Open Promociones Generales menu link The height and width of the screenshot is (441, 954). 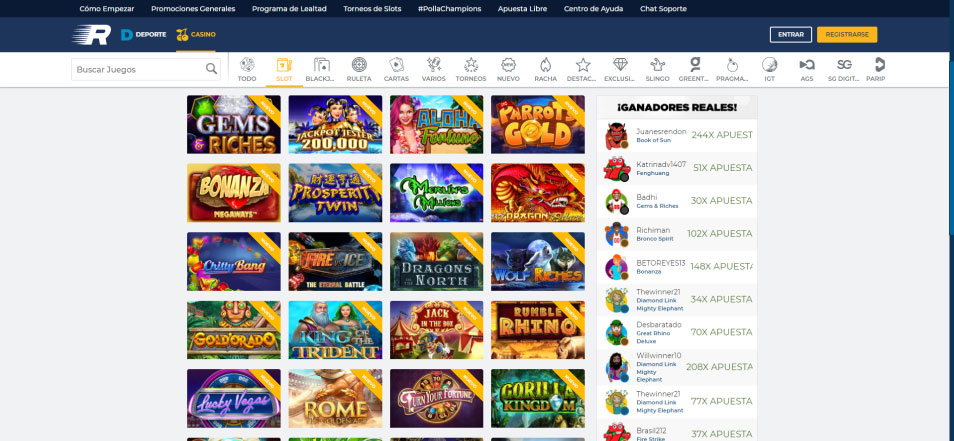click(193, 9)
